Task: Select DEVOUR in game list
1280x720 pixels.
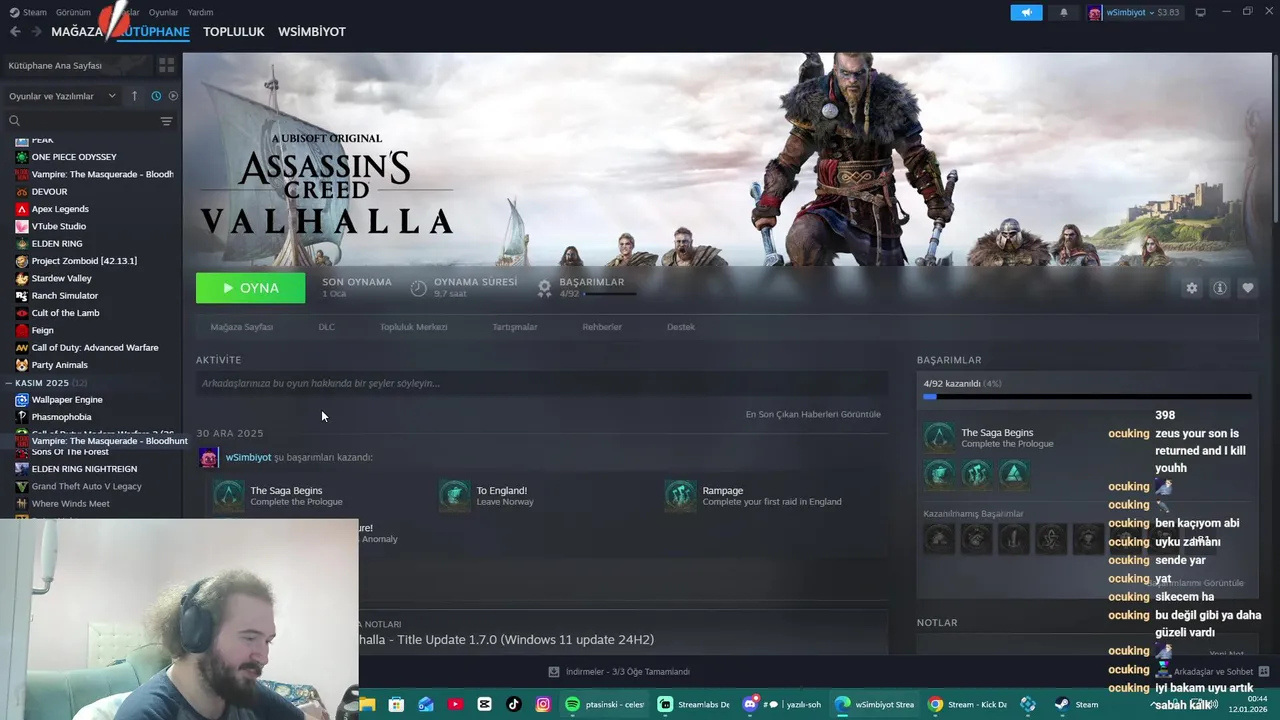Action: 49,192
